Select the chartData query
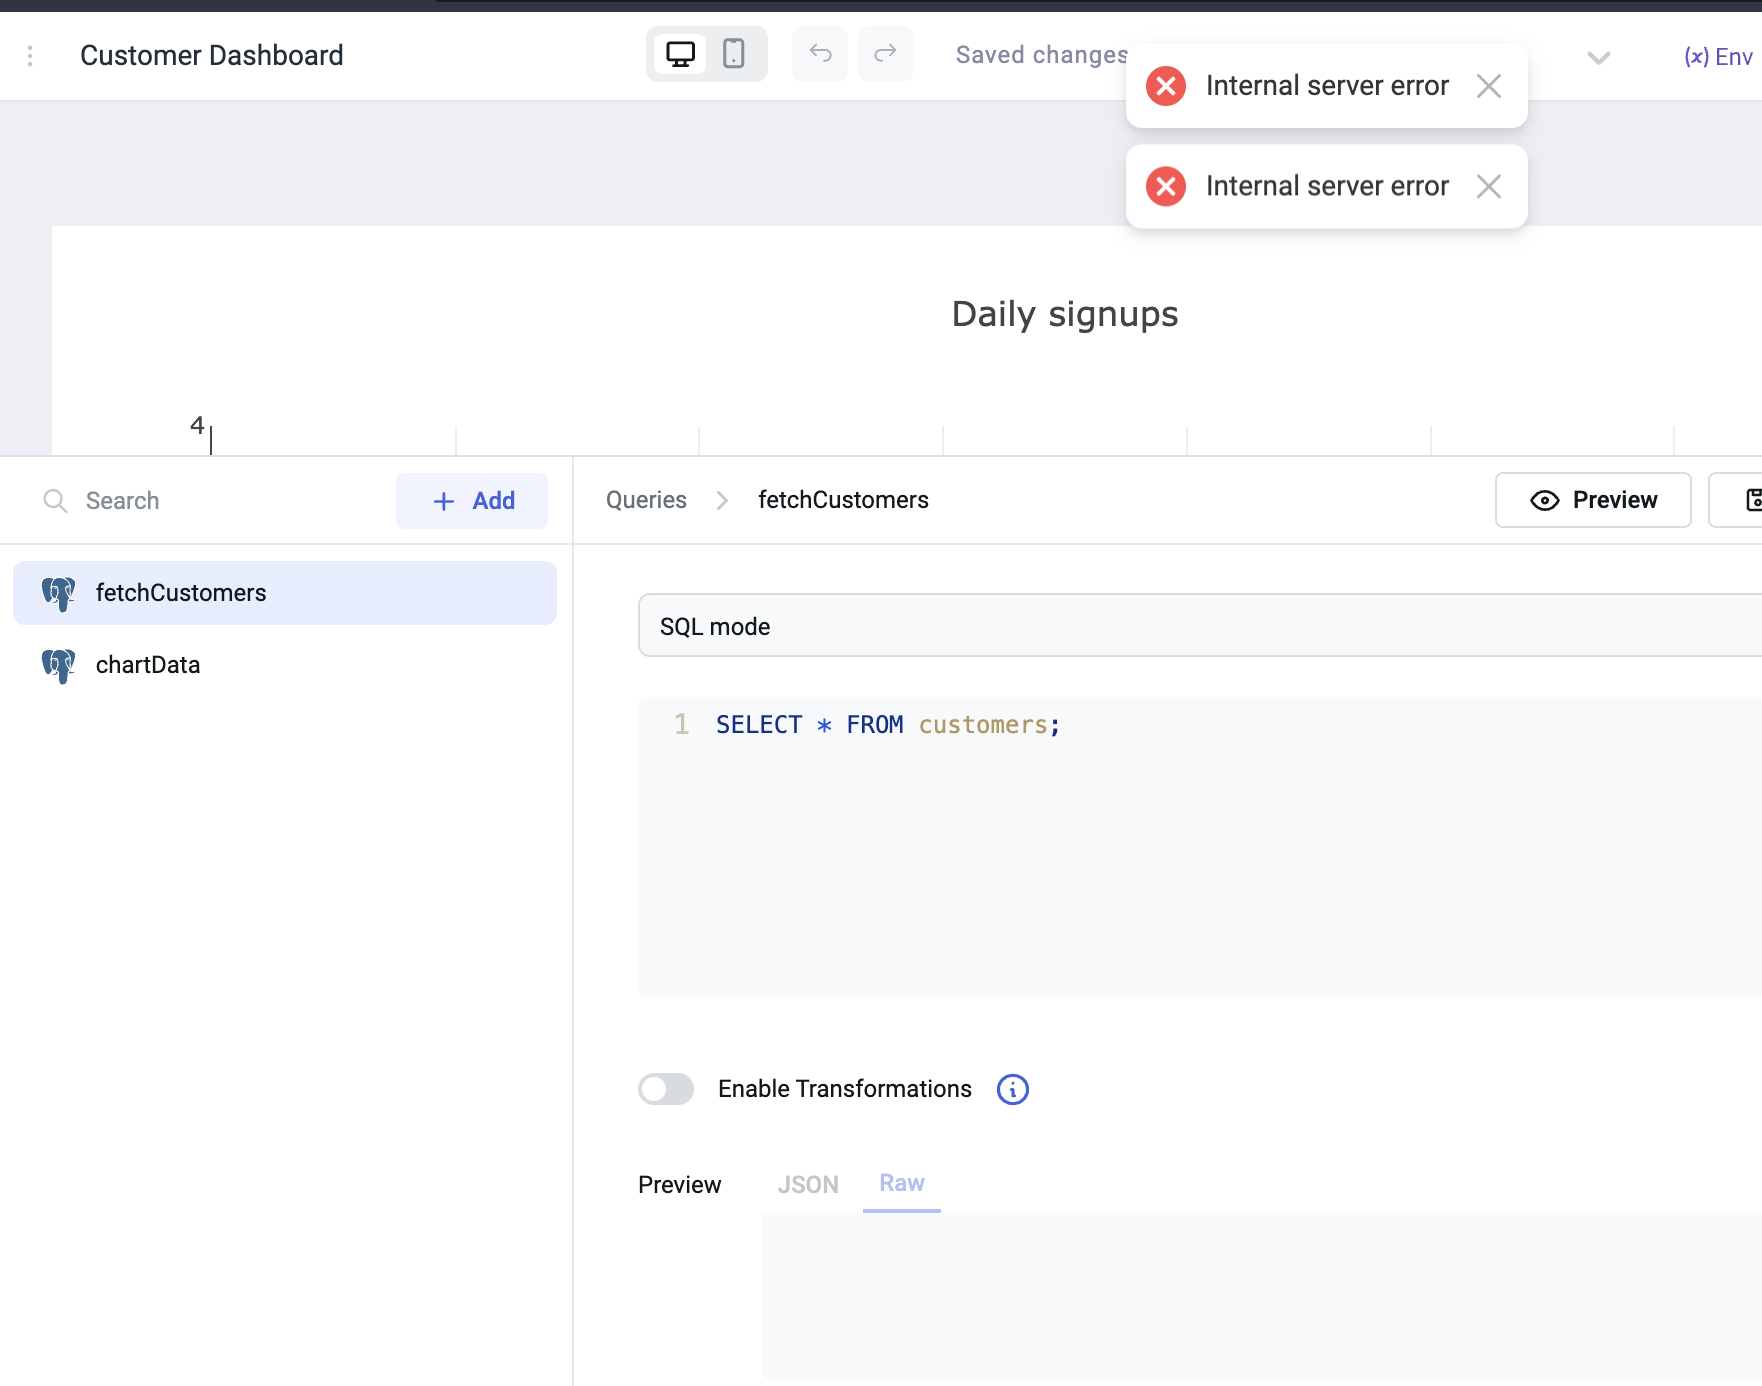The height and width of the screenshot is (1386, 1762). click(x=148, y=664)
